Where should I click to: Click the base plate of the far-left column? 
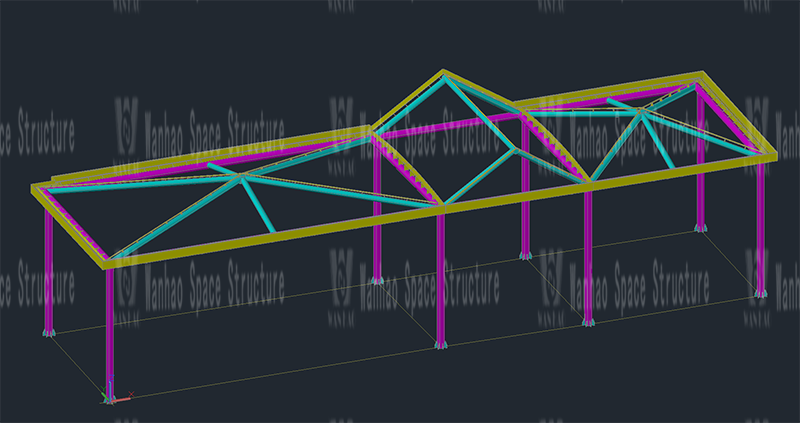(x=48, y=331)
